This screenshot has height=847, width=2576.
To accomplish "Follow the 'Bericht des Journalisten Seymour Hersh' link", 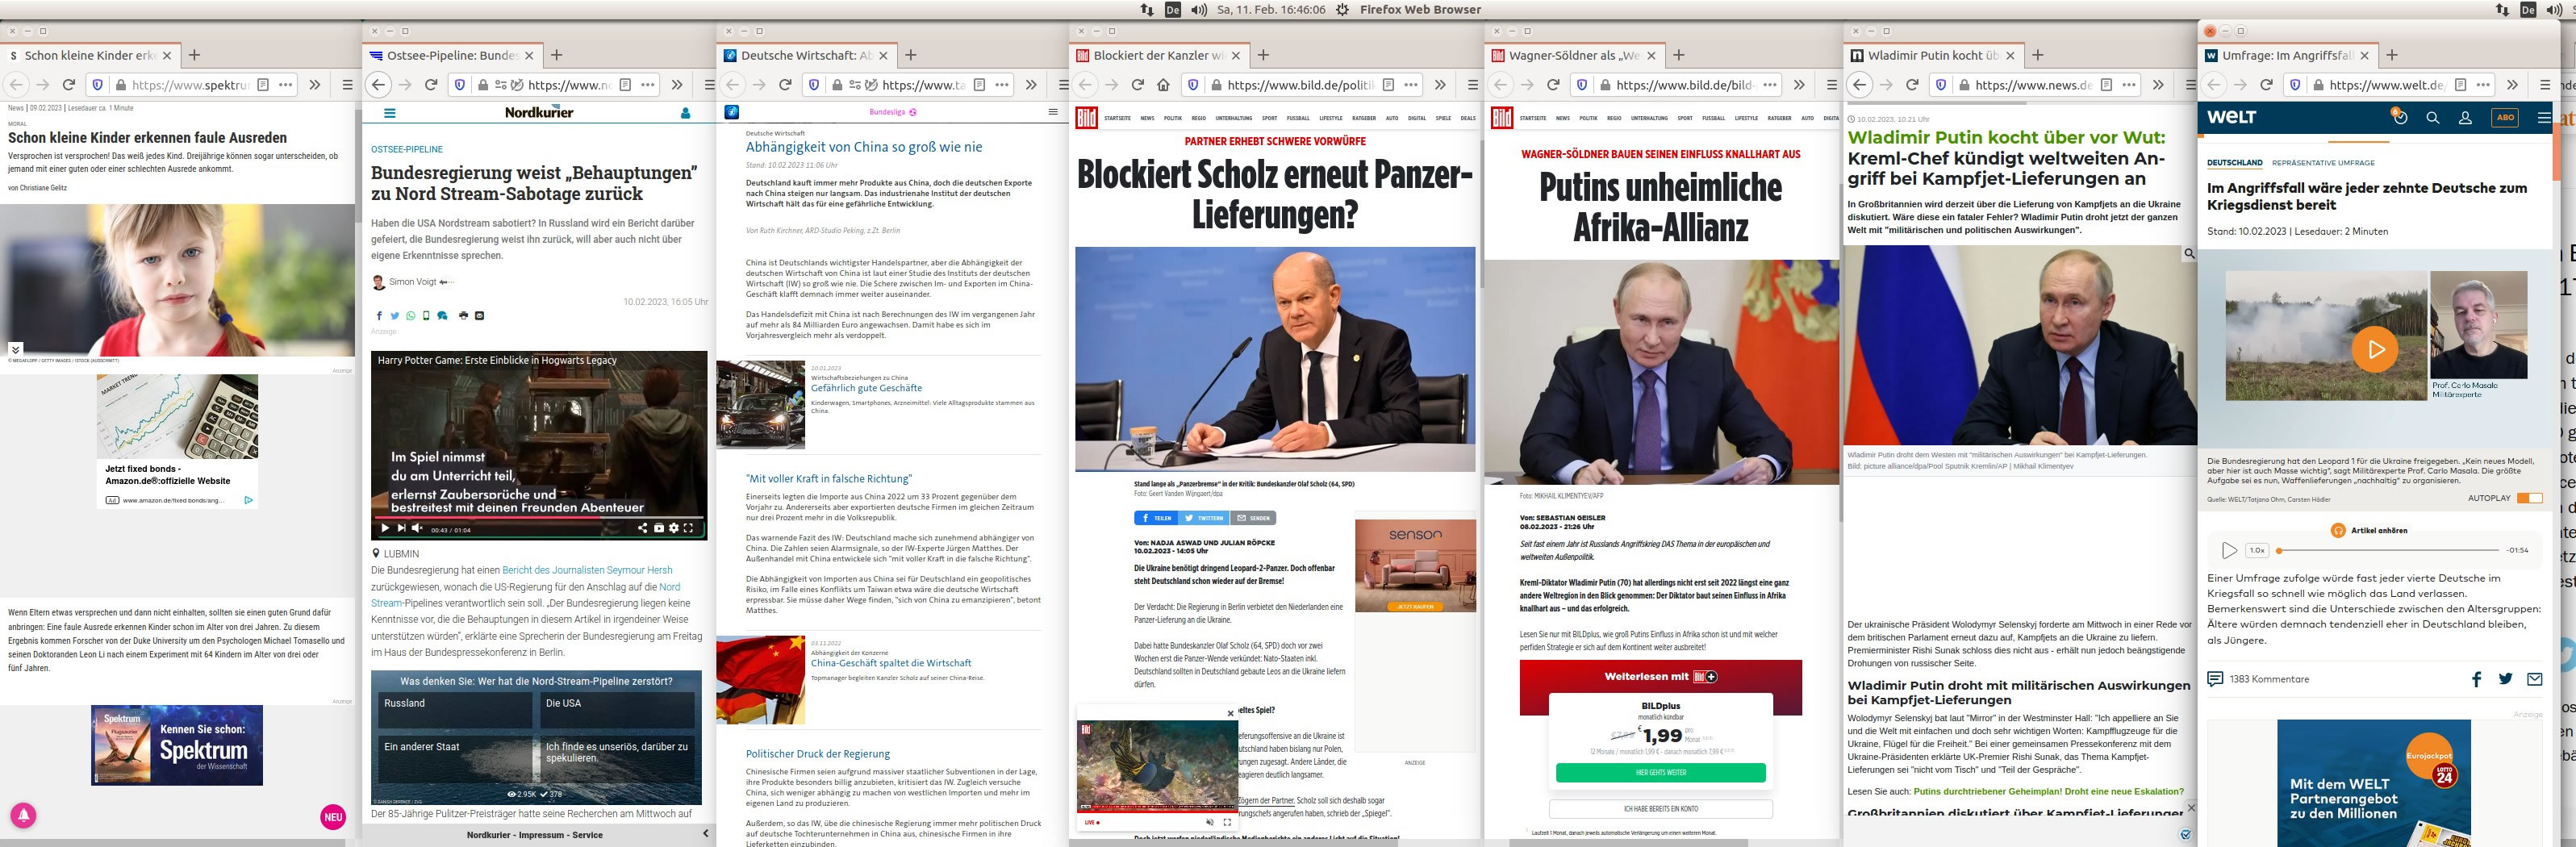I will coord(587,570).
